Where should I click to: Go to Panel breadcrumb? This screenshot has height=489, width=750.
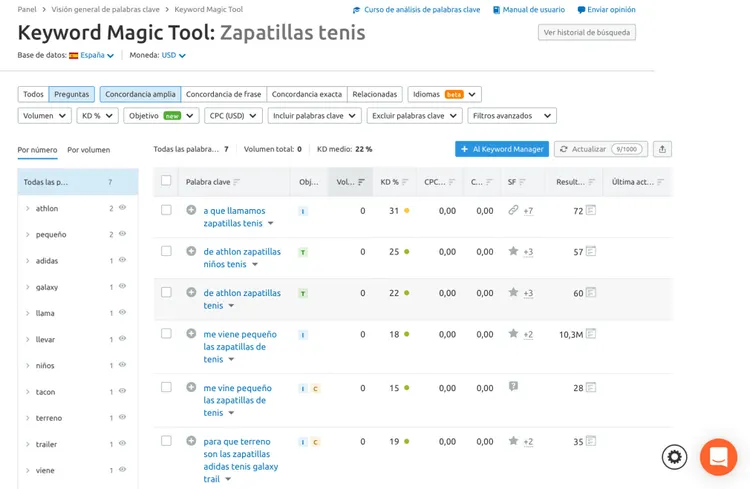27,10
